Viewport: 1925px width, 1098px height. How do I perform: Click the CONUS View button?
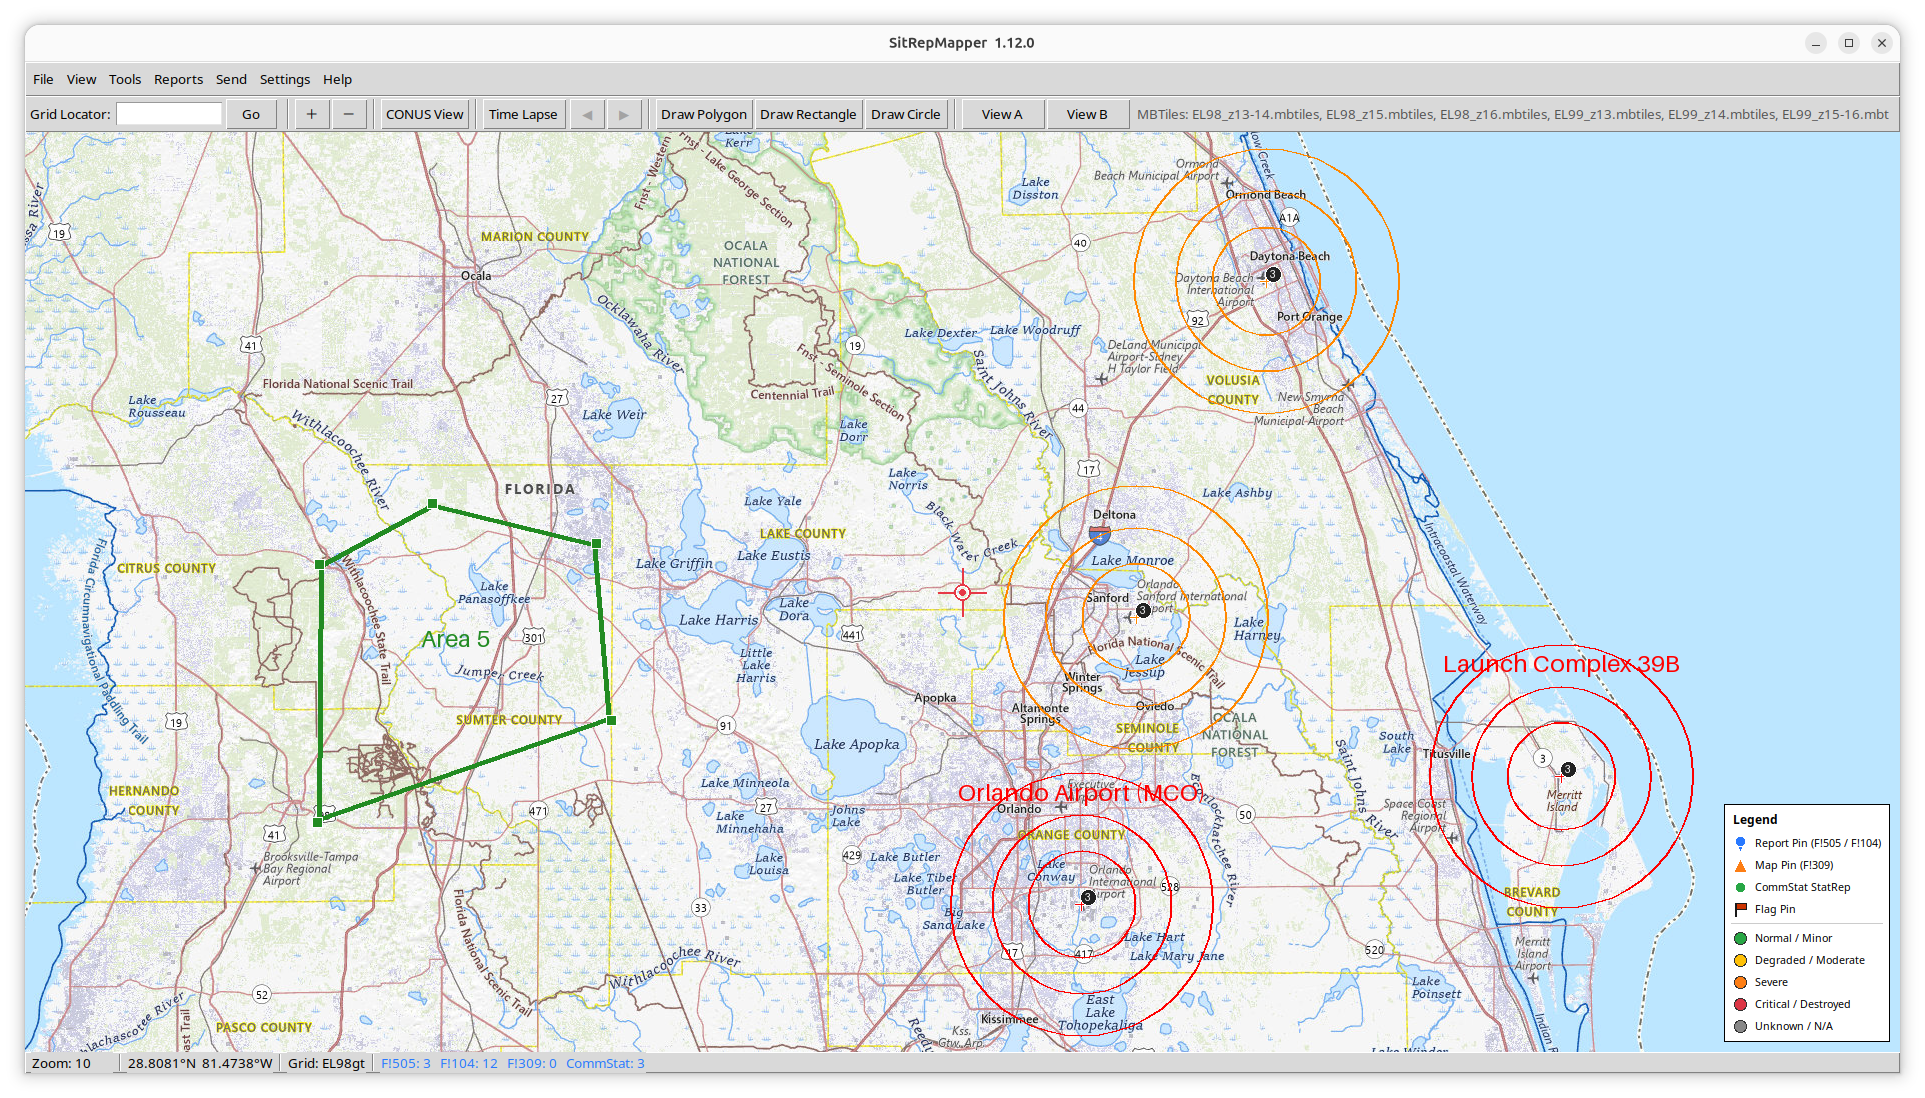(x=424, y=114)
